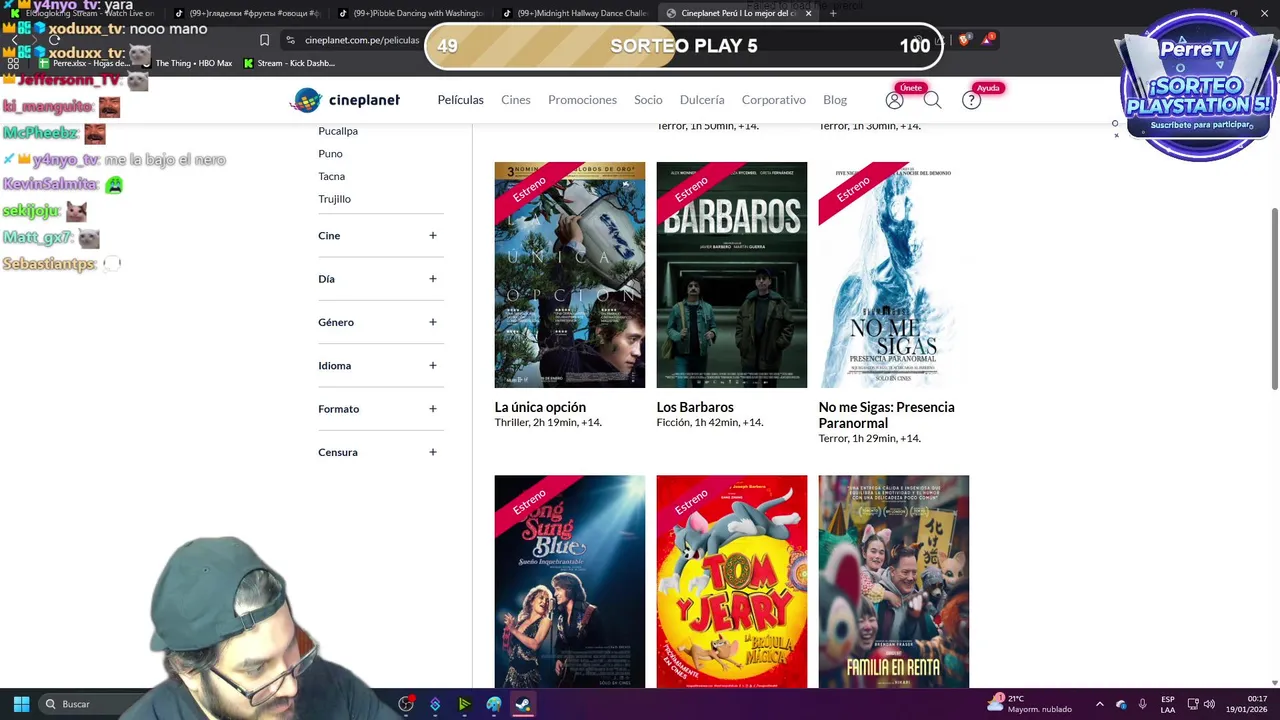This screenshot has width=1280, height=720.
Task: Open the Stream - Kick Dashboard bookmark
Action: [289, 63]
